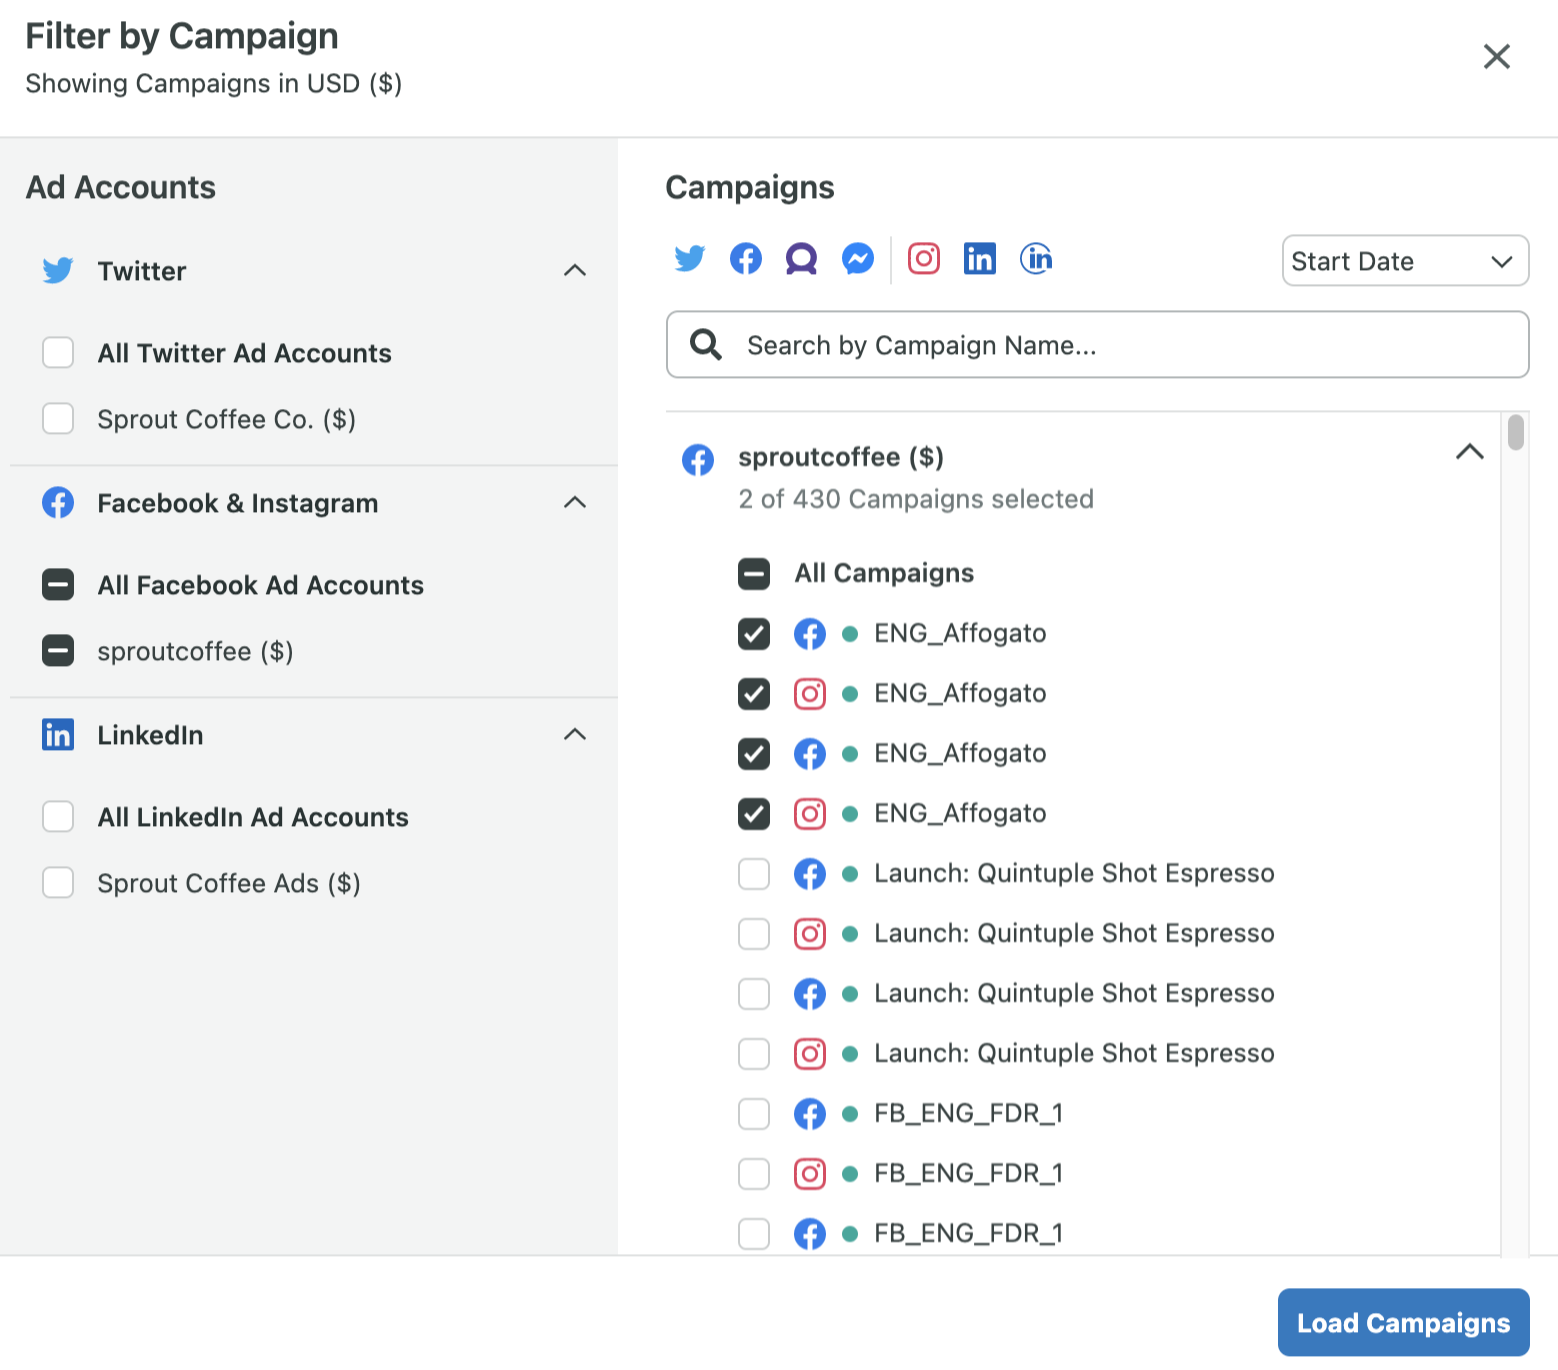Filter campaigns by the square LinkedIn icon
This screenshot has width=1558, height=1370.
pyautogui.click(x=980, y=259)
